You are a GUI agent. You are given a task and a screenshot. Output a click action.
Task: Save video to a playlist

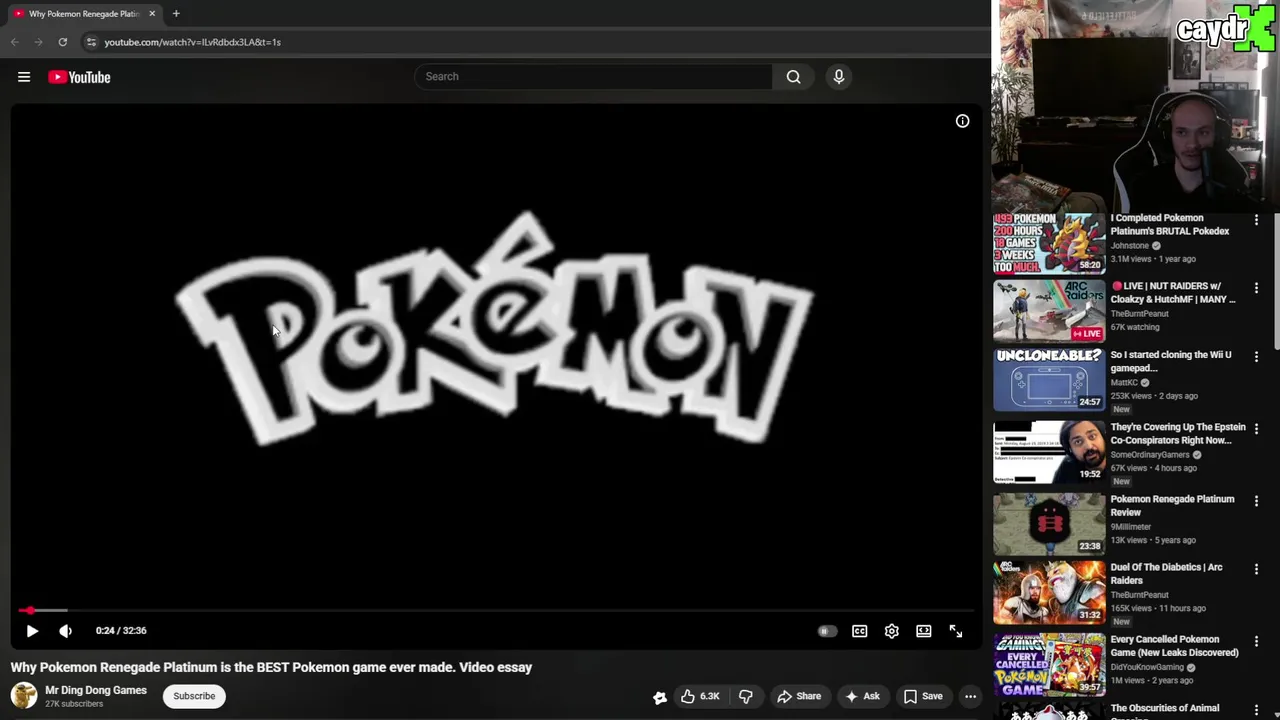point(923,696)
